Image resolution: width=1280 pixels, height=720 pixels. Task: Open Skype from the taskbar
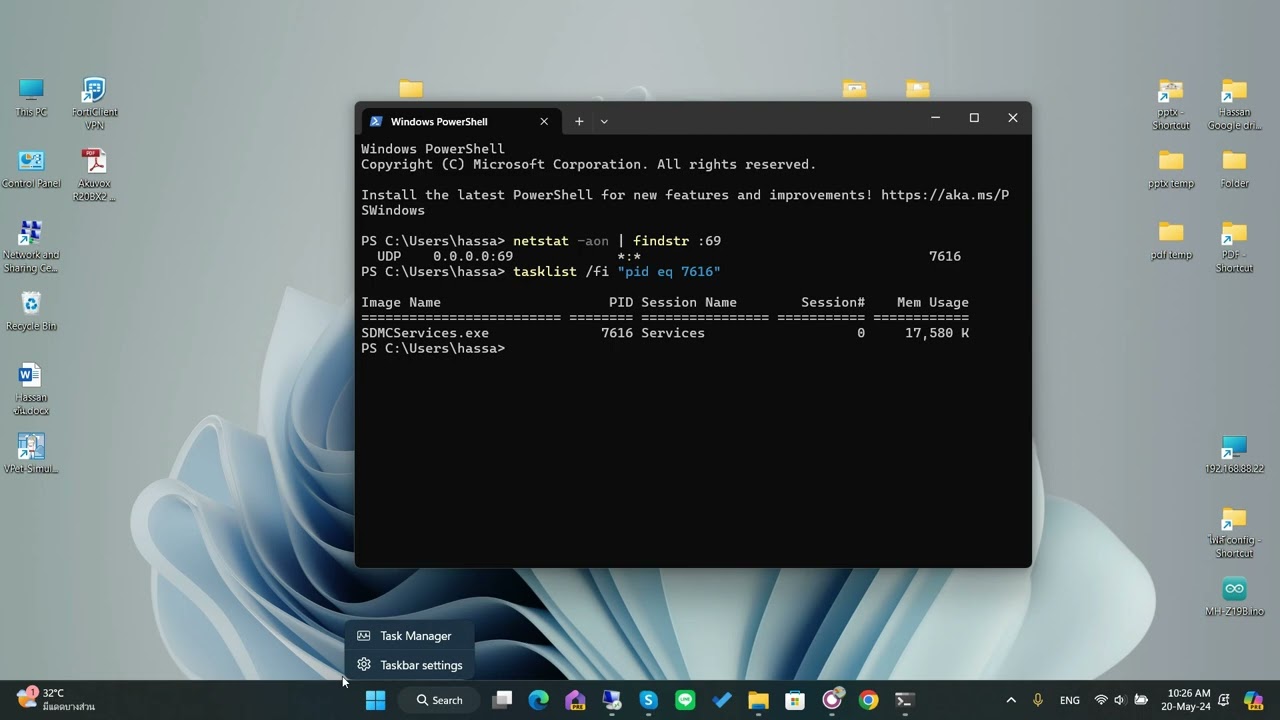pos(649,700)
